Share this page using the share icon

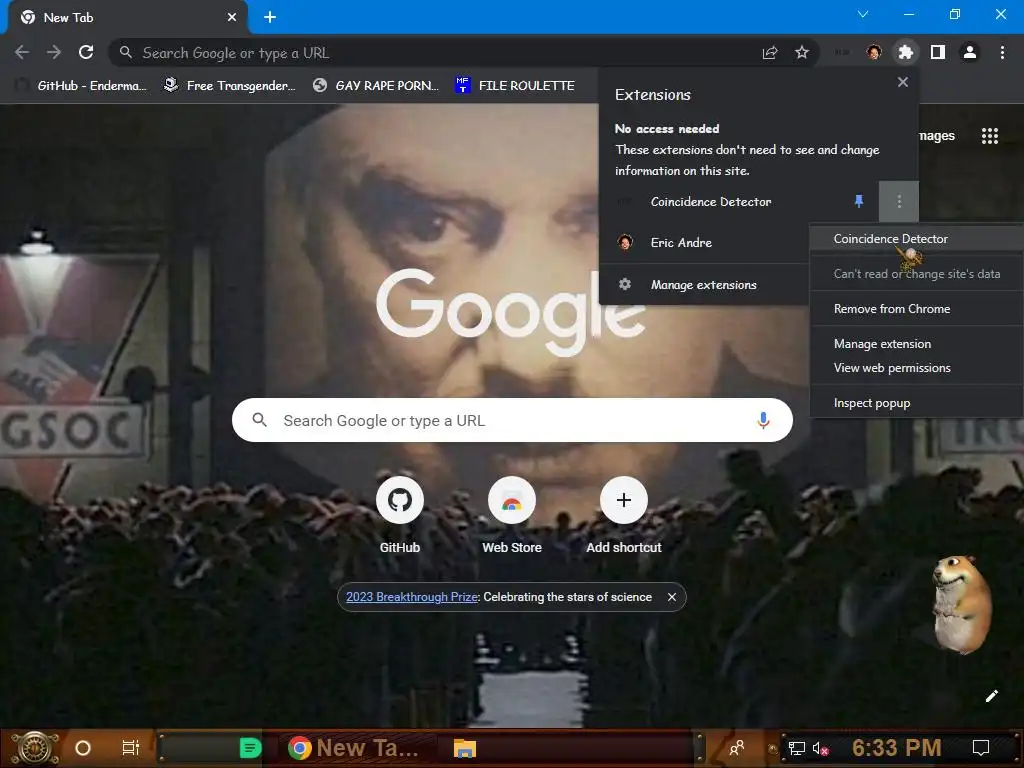[770, 52]
